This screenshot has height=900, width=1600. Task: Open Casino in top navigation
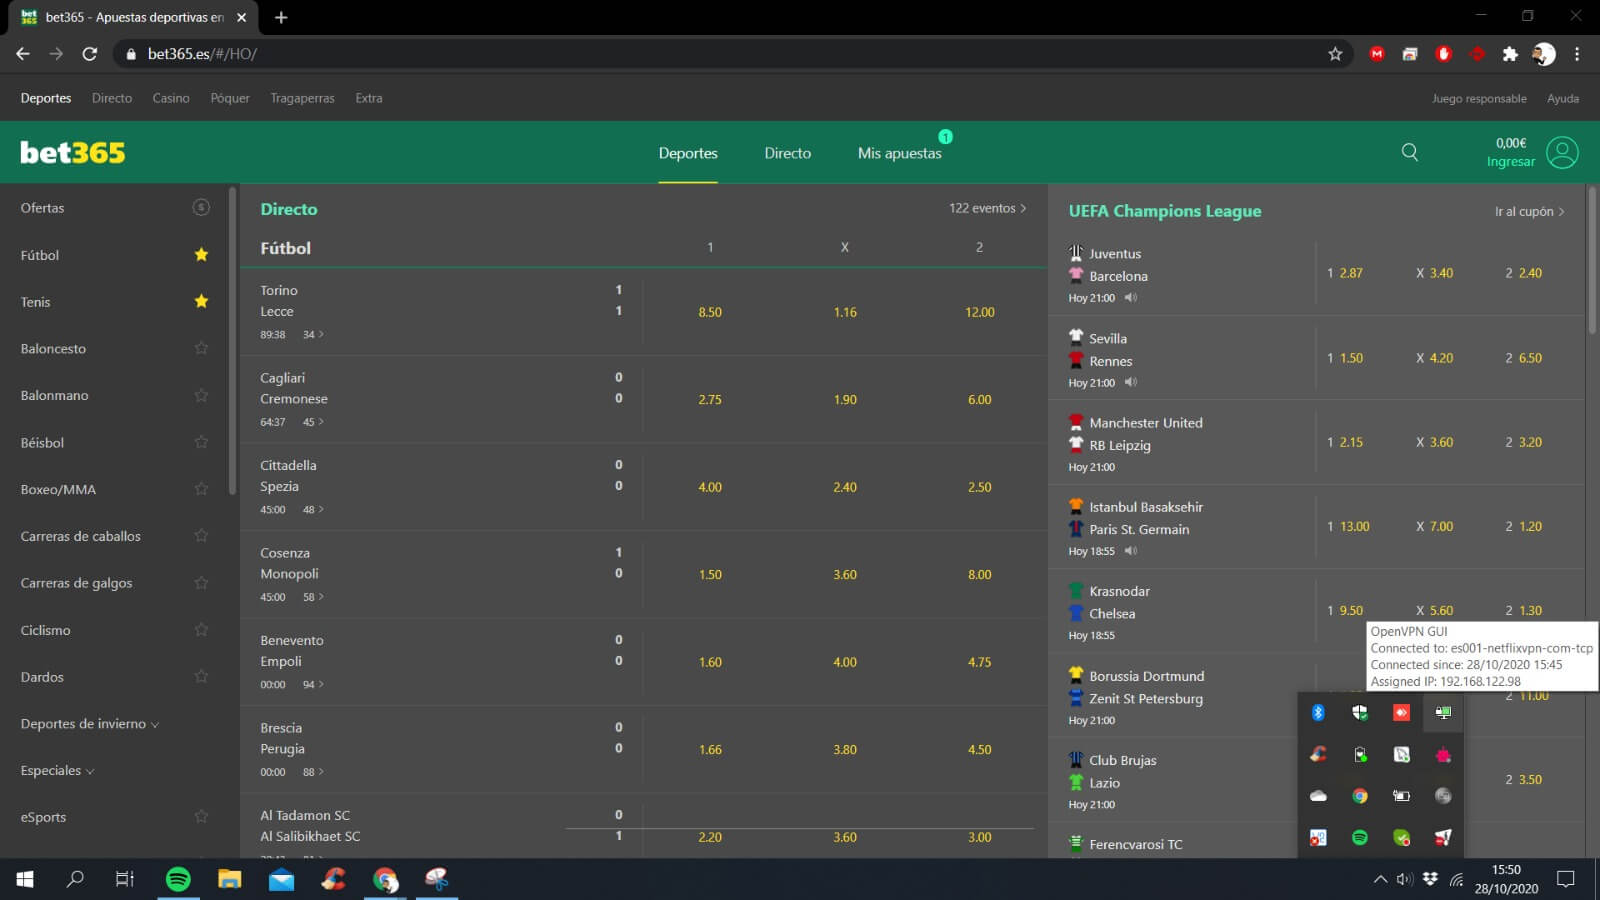[171, 98]
